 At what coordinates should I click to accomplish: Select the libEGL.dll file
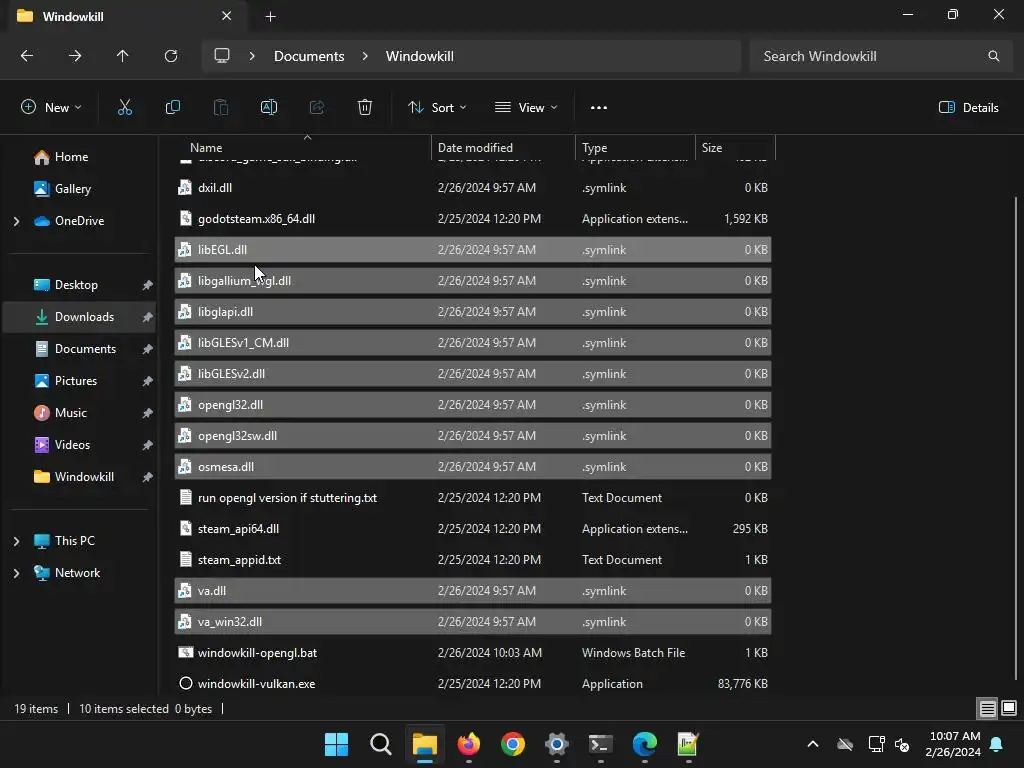473,249
